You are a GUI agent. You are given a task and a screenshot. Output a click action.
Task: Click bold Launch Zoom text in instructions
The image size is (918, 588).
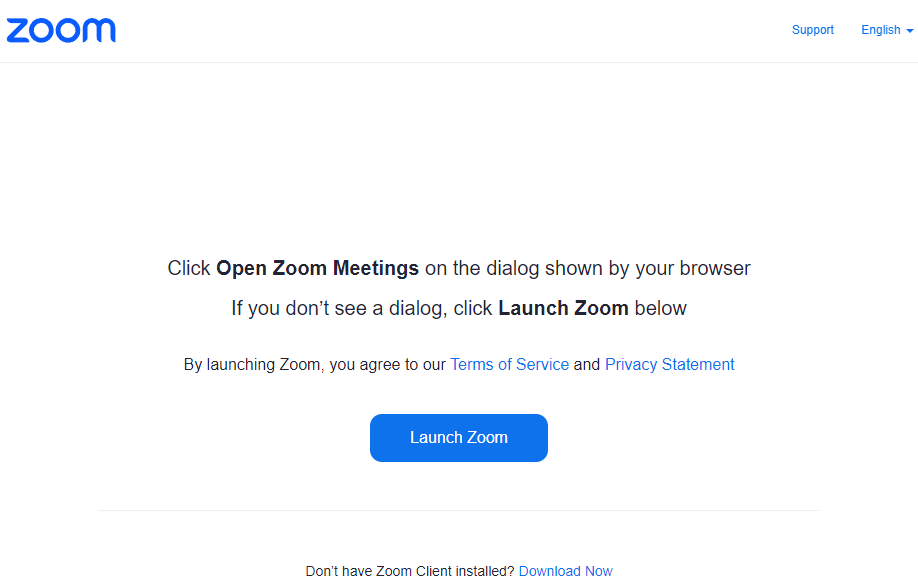point(563,308)
